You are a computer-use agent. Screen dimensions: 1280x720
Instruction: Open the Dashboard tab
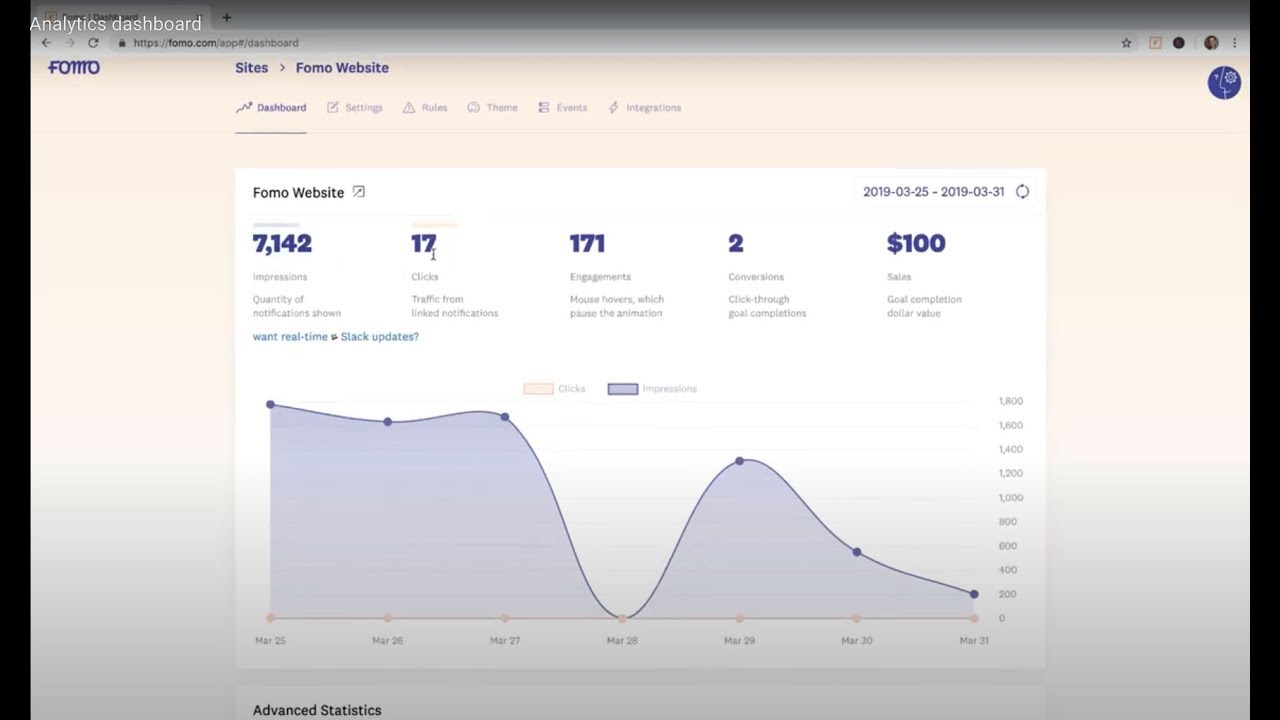271,108
